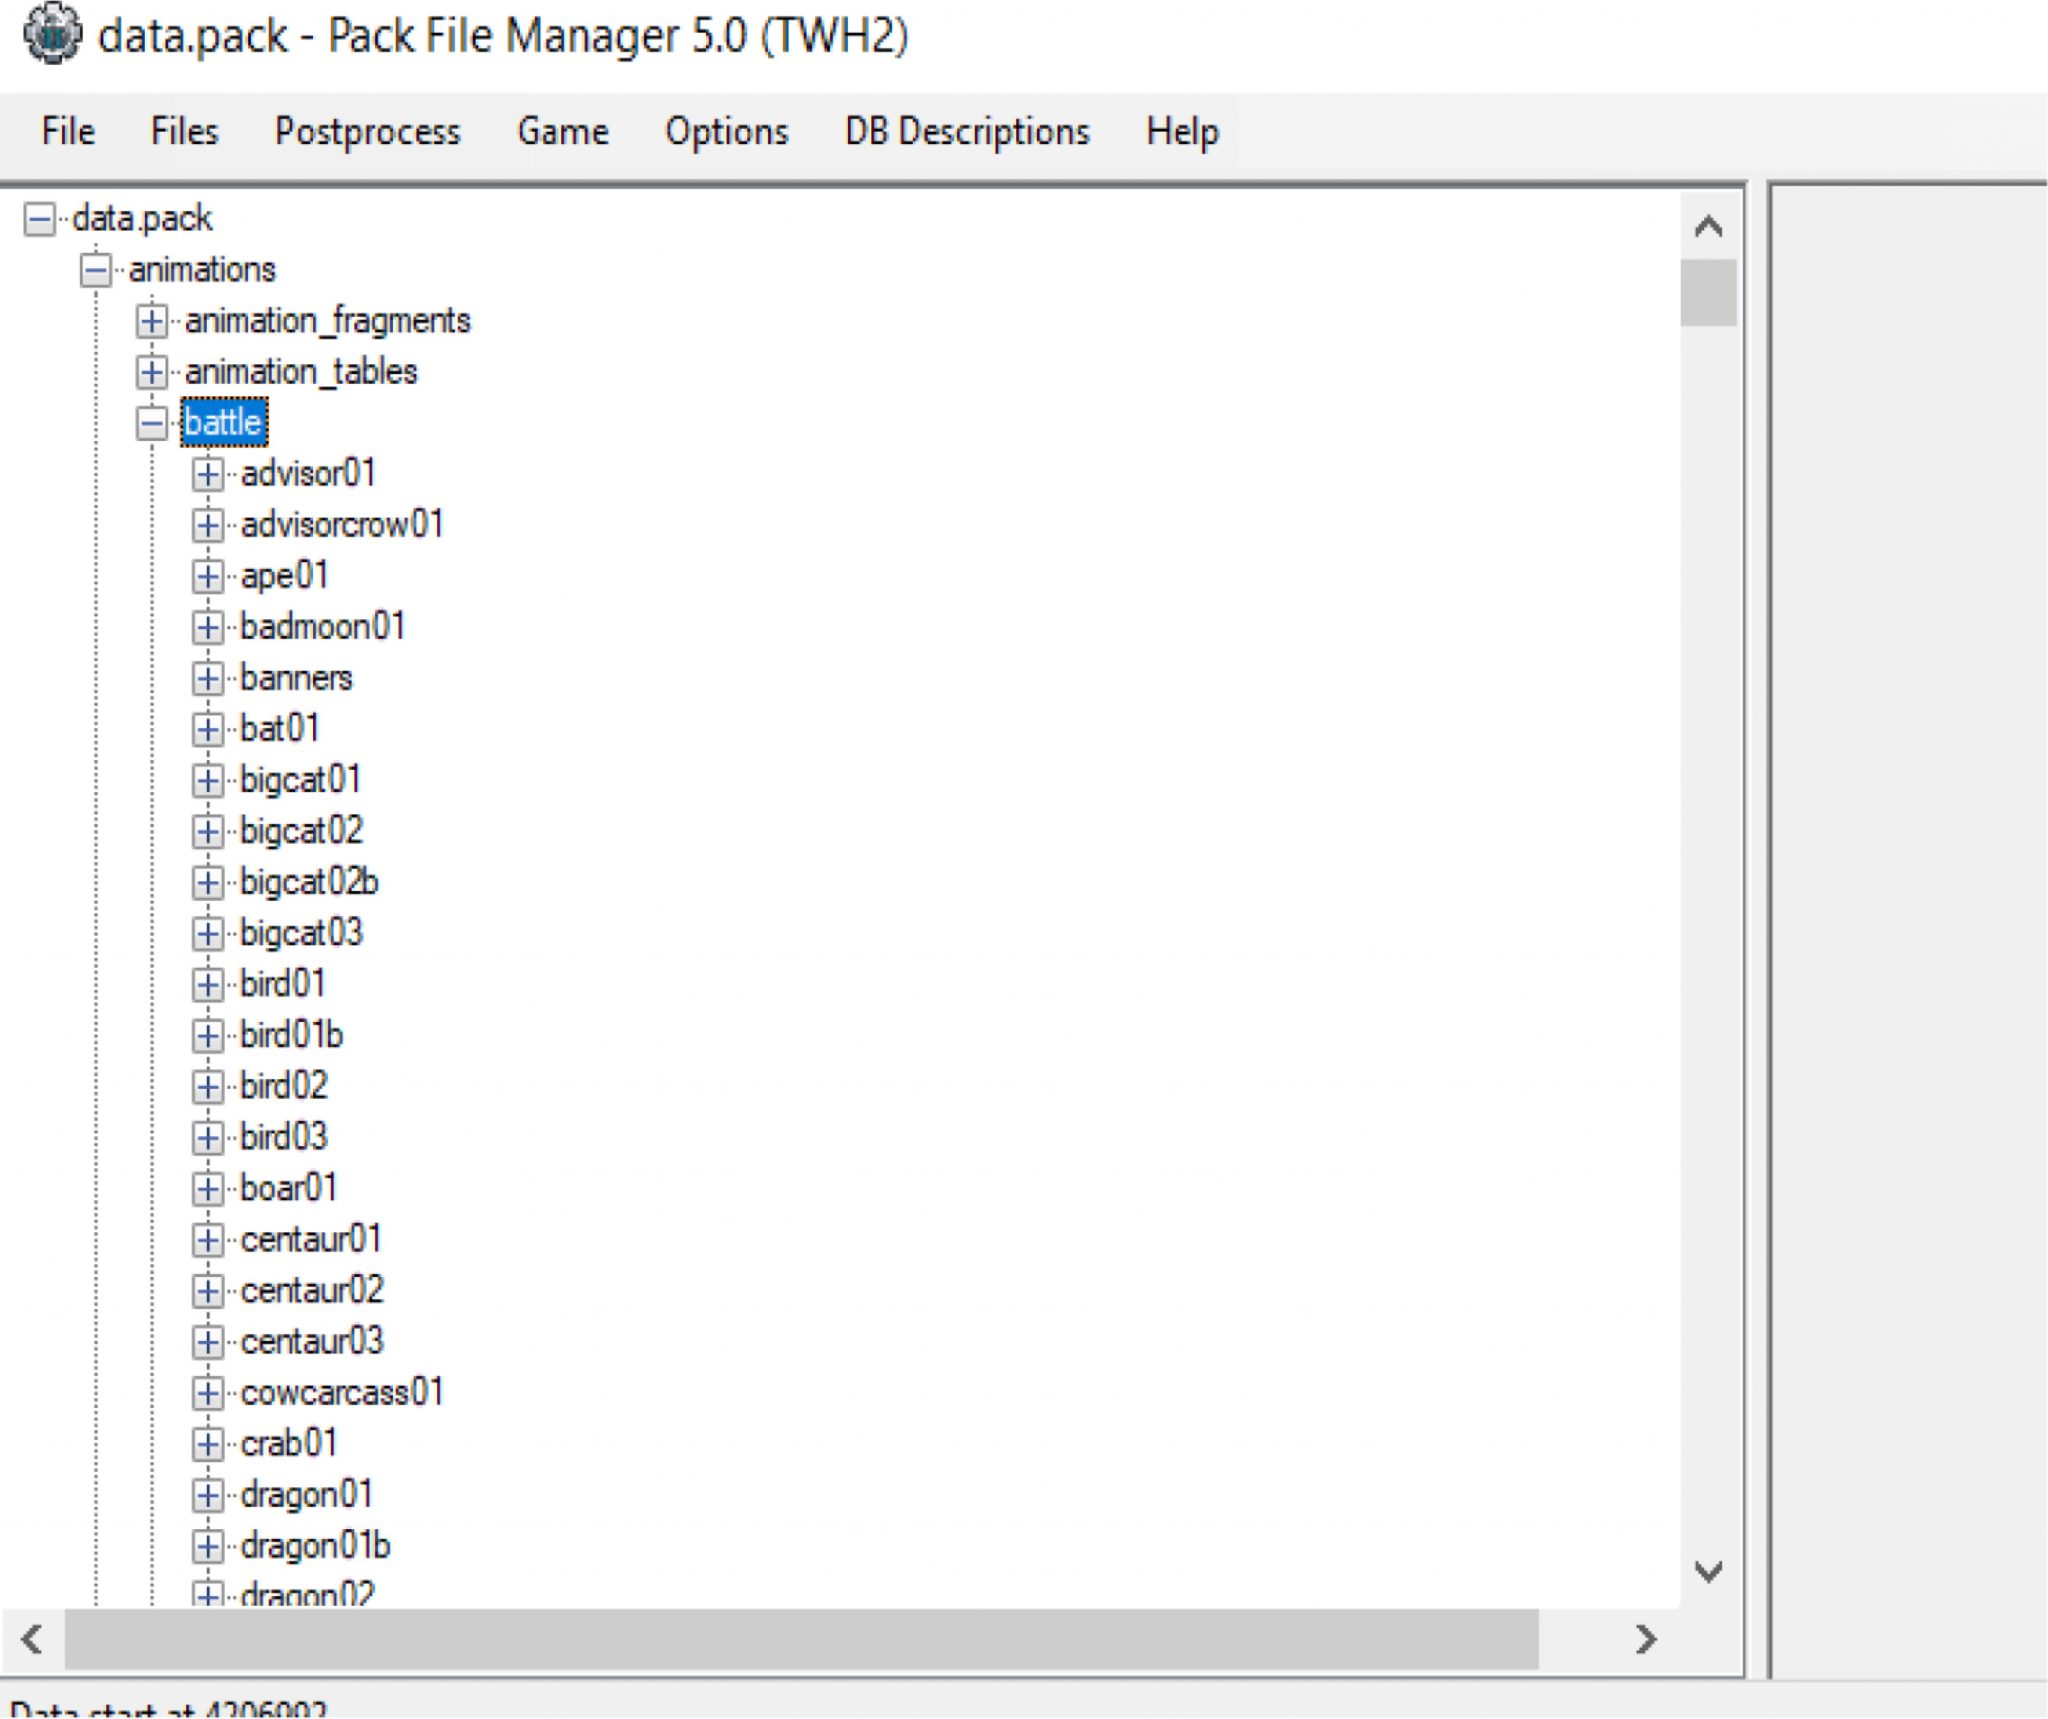Expand the centaur01 folder
The image size is (2048, 1719).
coord(207,1240)
